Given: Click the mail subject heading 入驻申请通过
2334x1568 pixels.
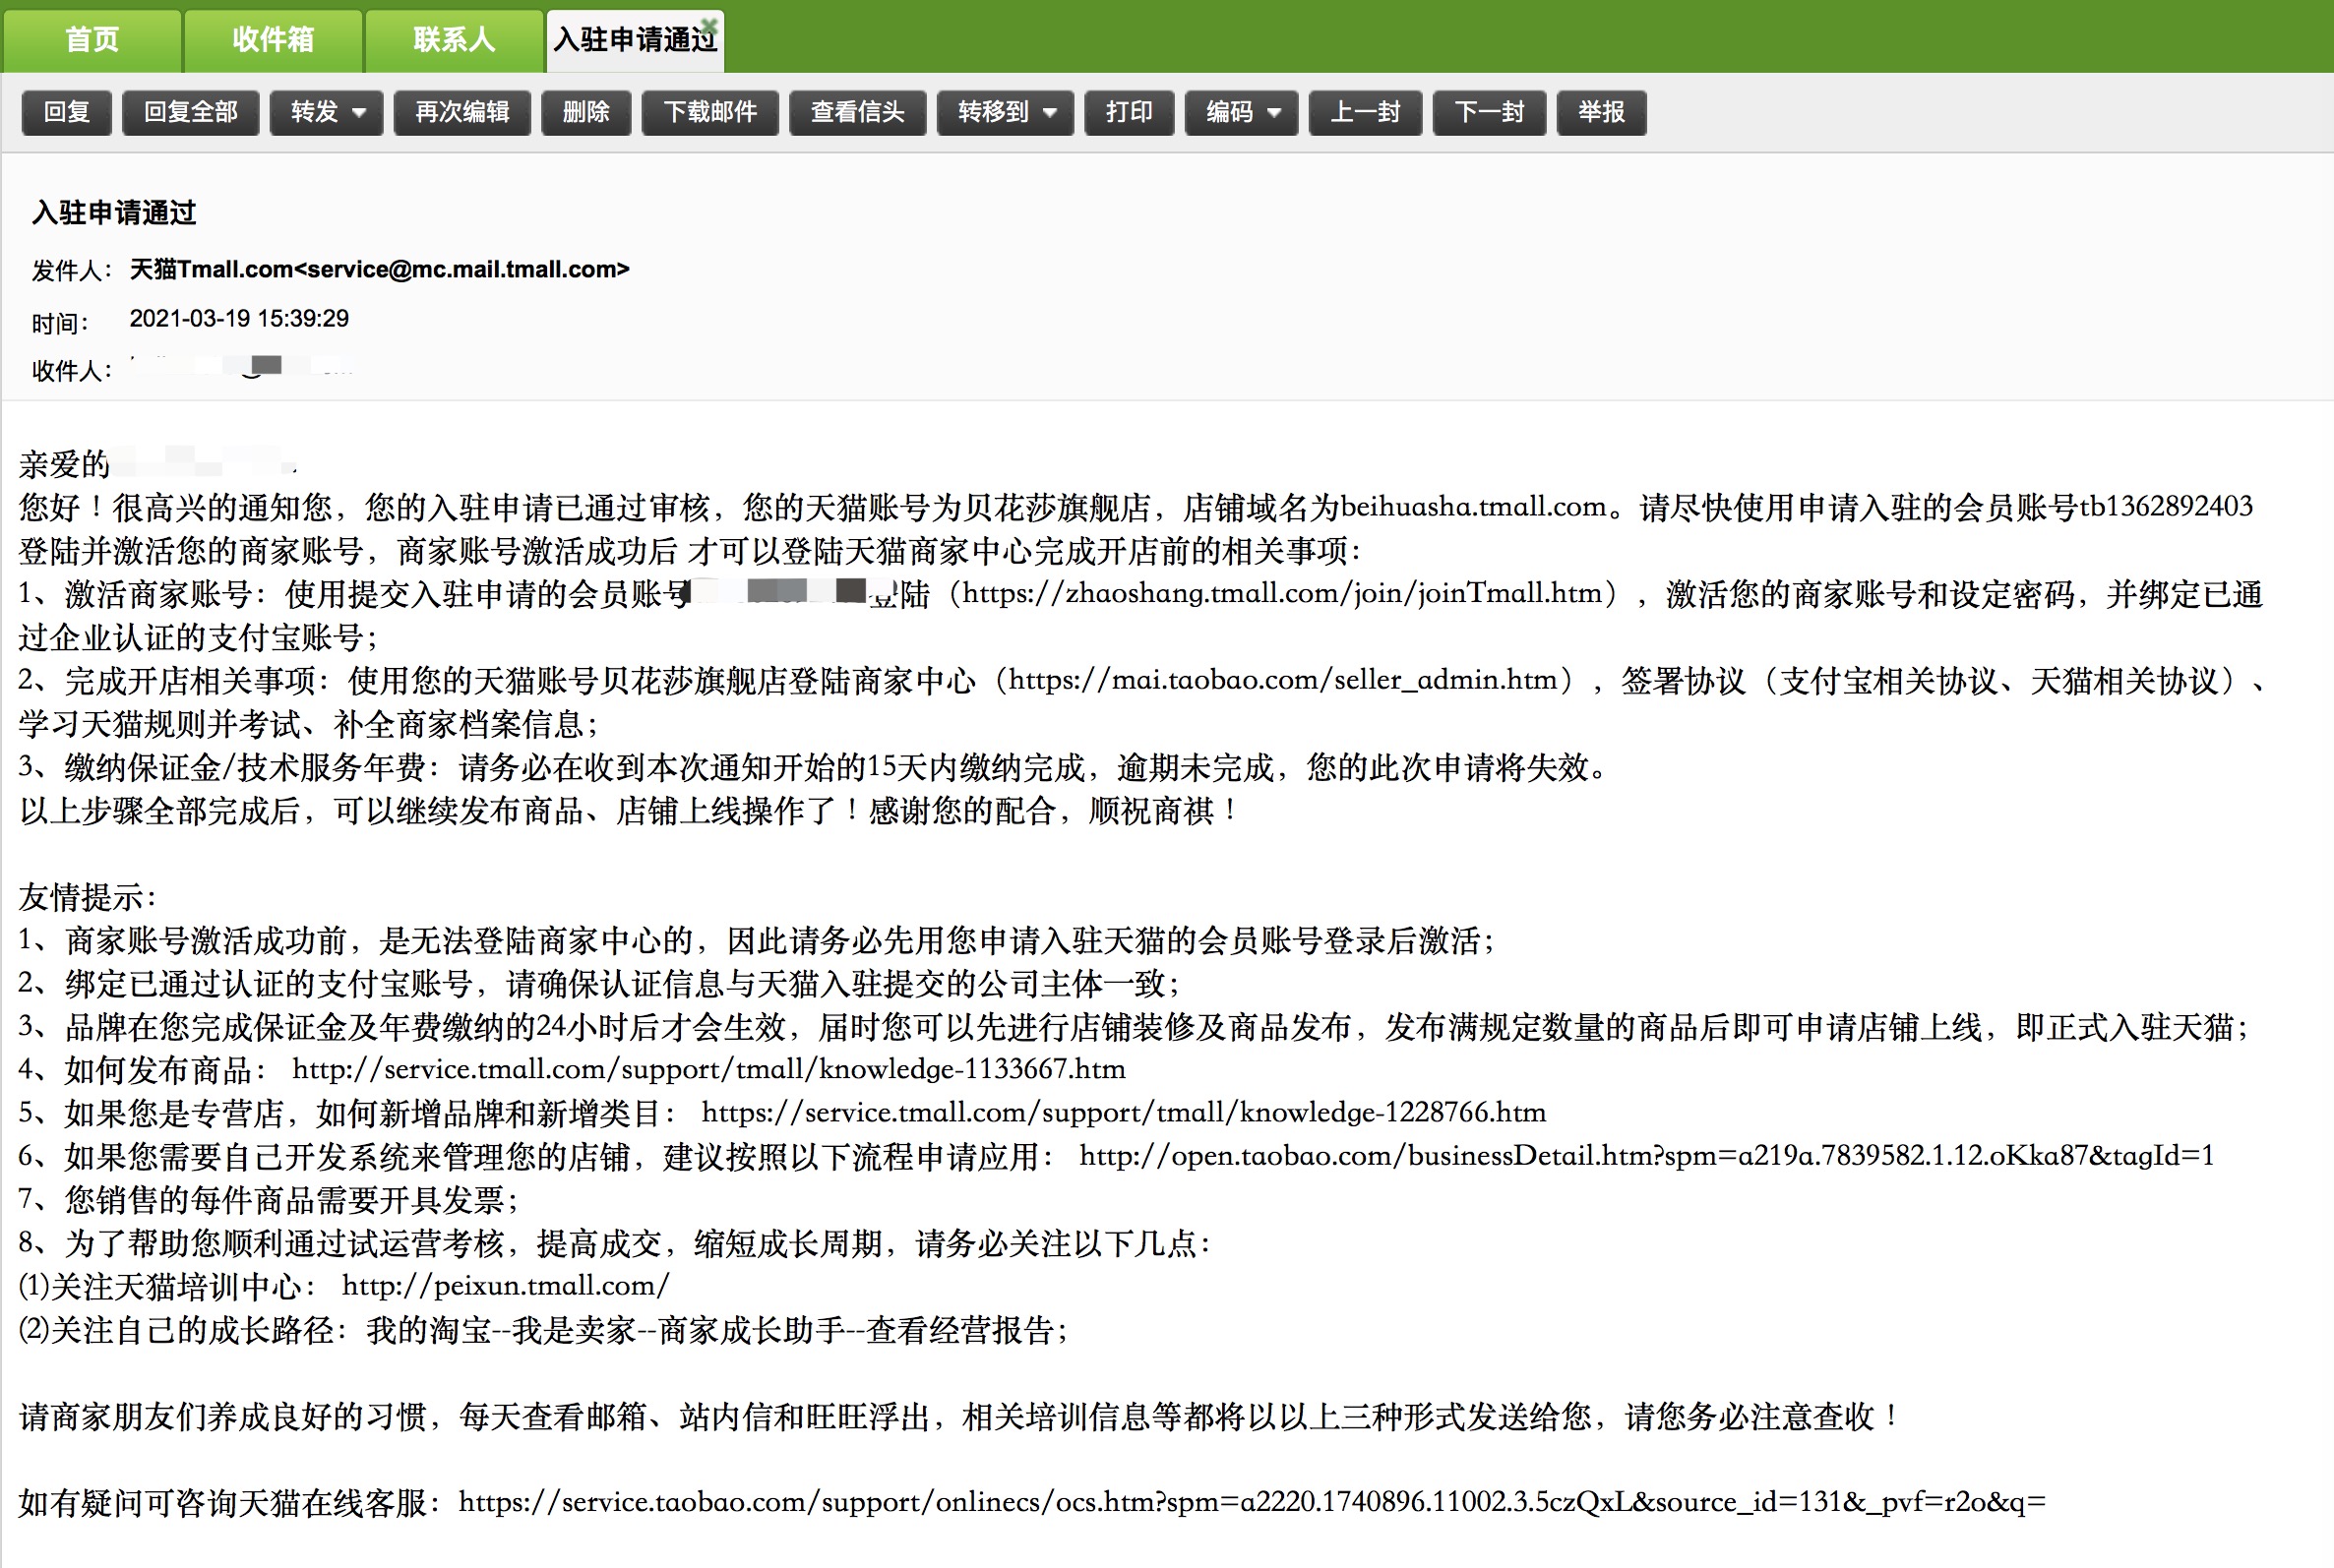Looking at the screenshot, I should pyautogui.click(x=114, y=213).
